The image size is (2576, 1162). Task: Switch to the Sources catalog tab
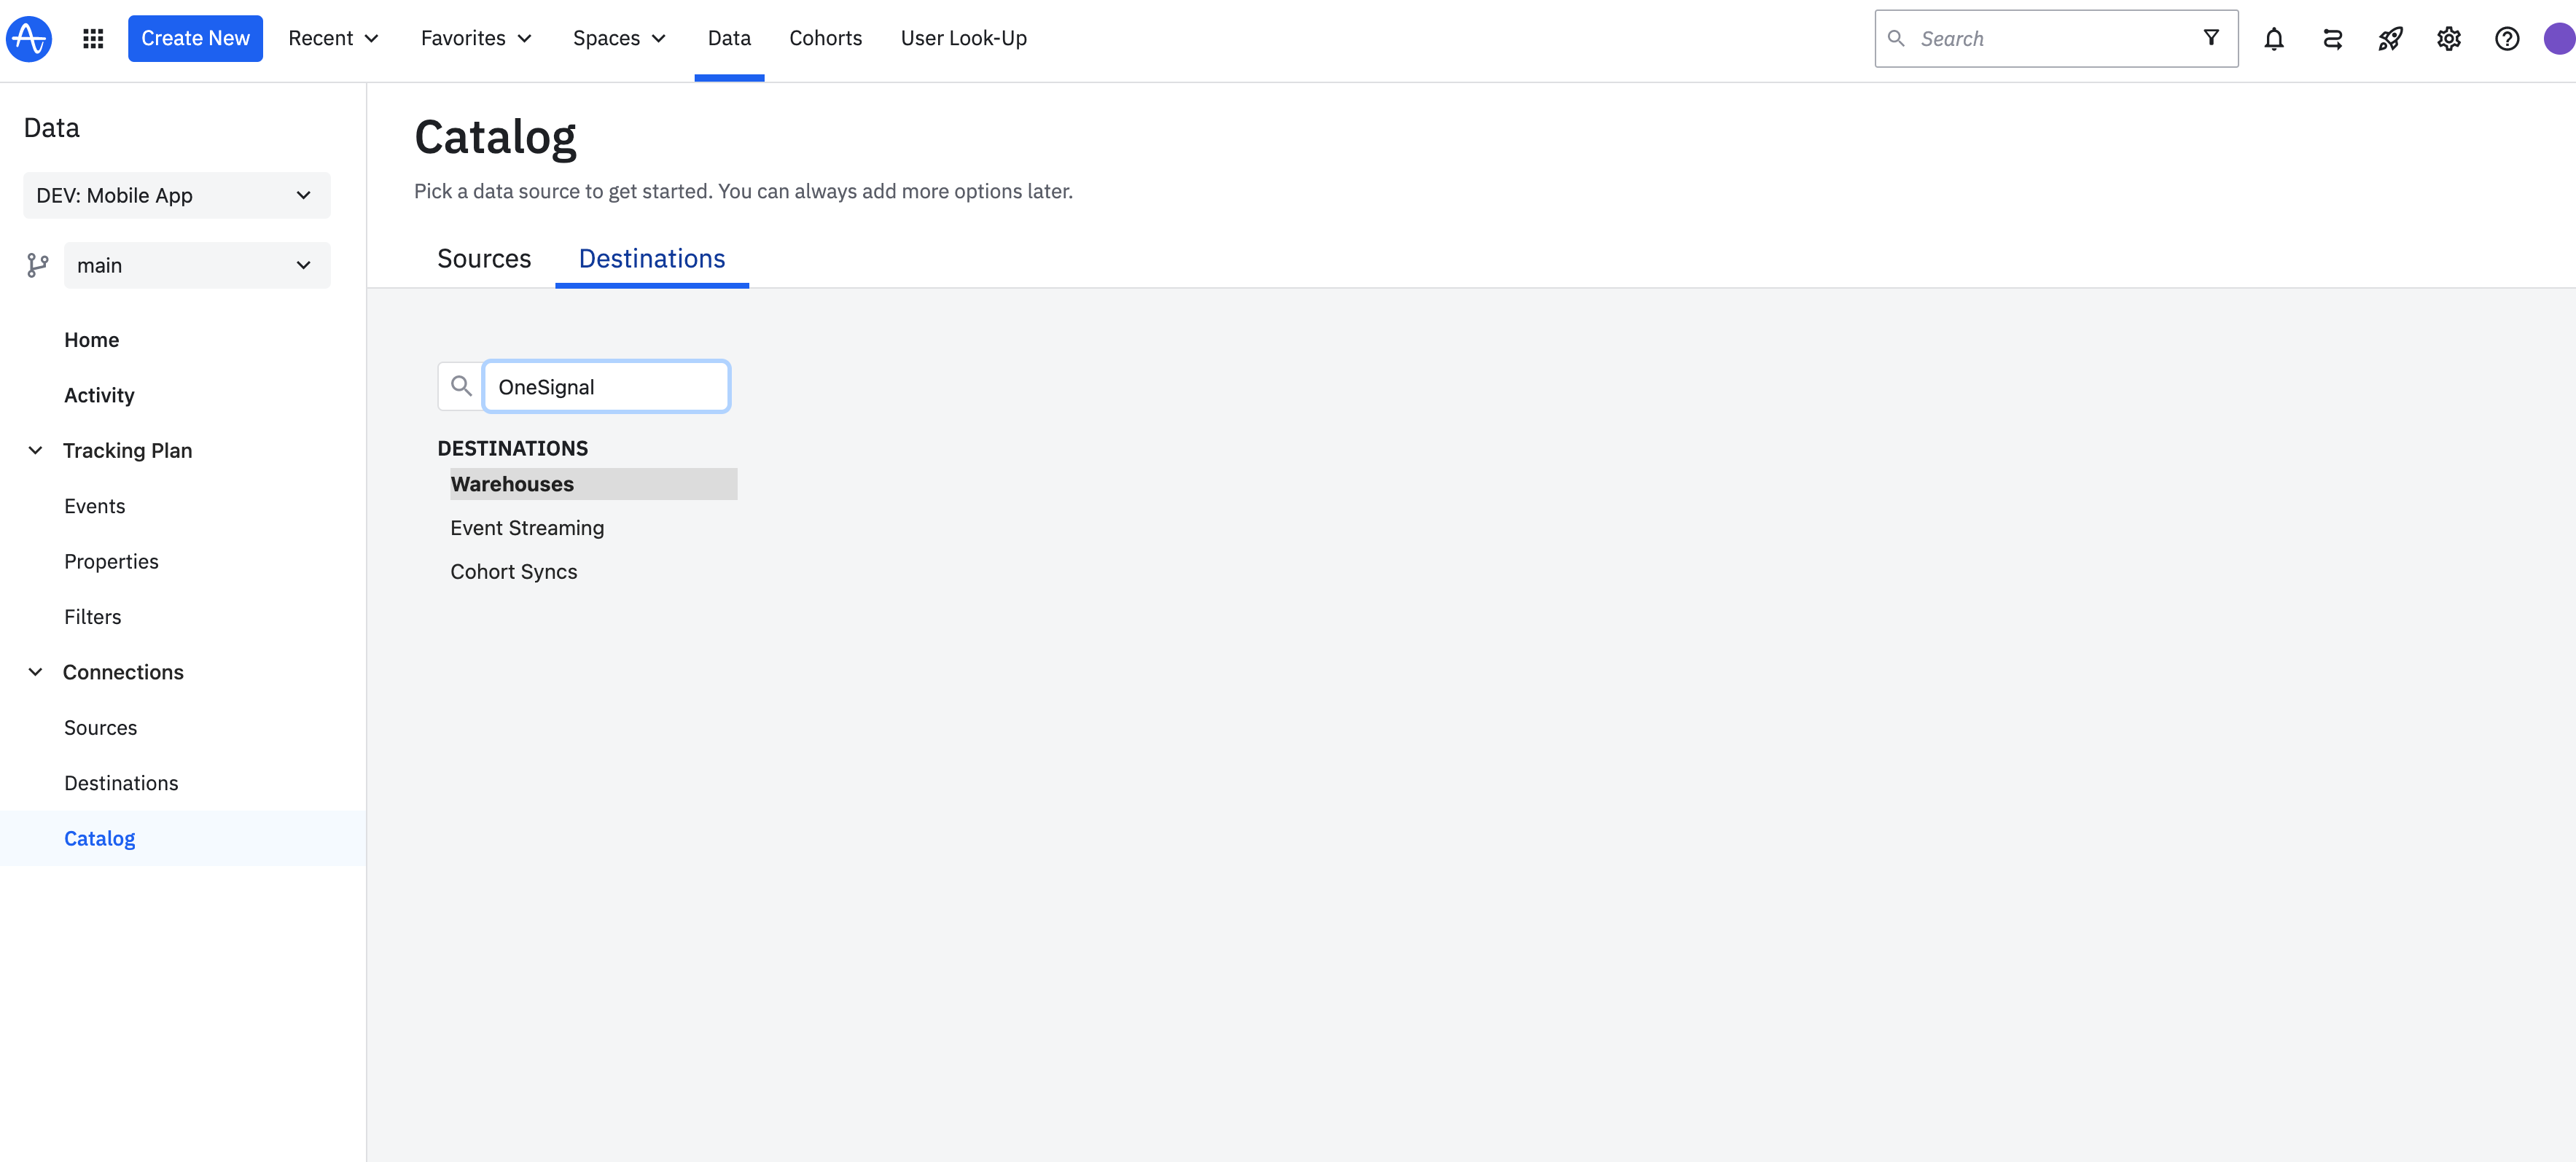pos(484,259)
